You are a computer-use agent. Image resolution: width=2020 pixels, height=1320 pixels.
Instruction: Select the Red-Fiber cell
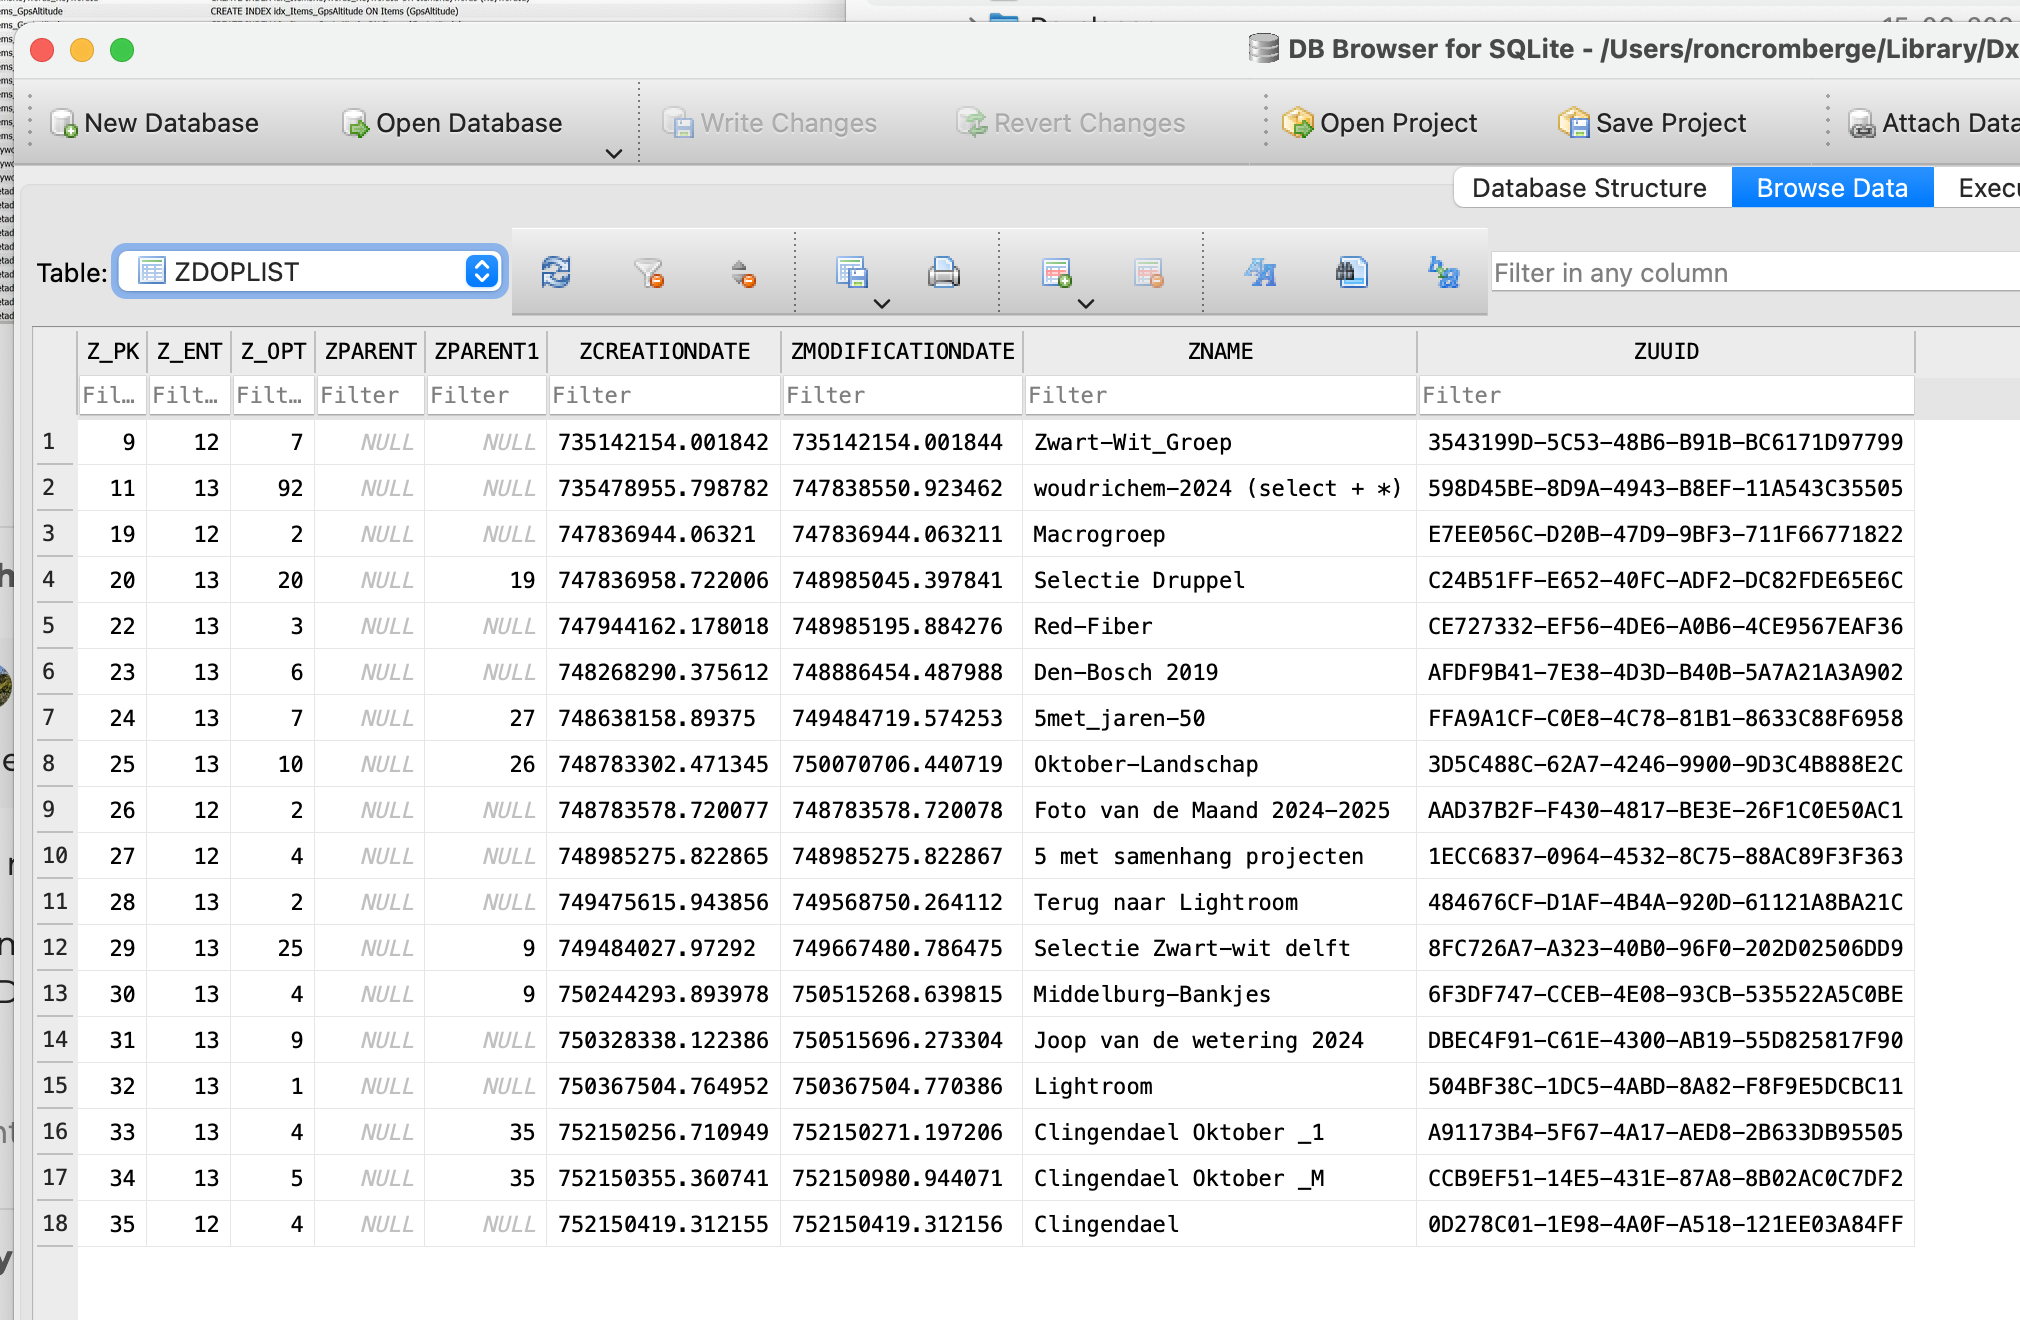[1220, 626]
